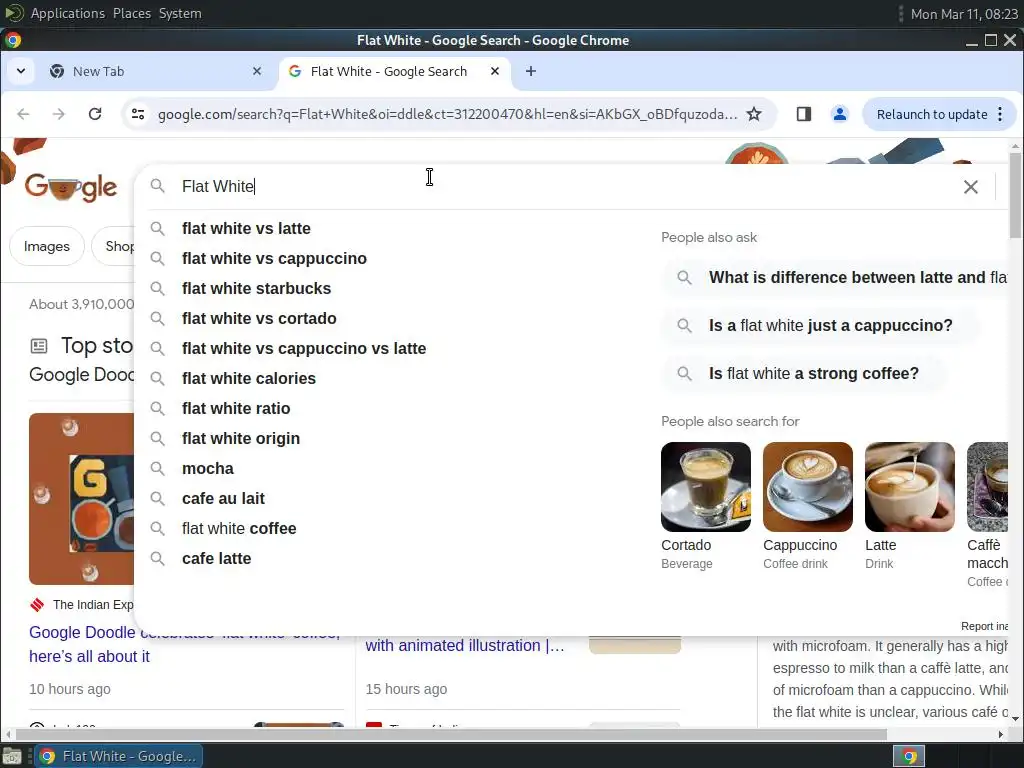Viewport: 1024px width, 768px height.
Task: Click the Relaunch to update button
Action: click(x=932, y=114)
